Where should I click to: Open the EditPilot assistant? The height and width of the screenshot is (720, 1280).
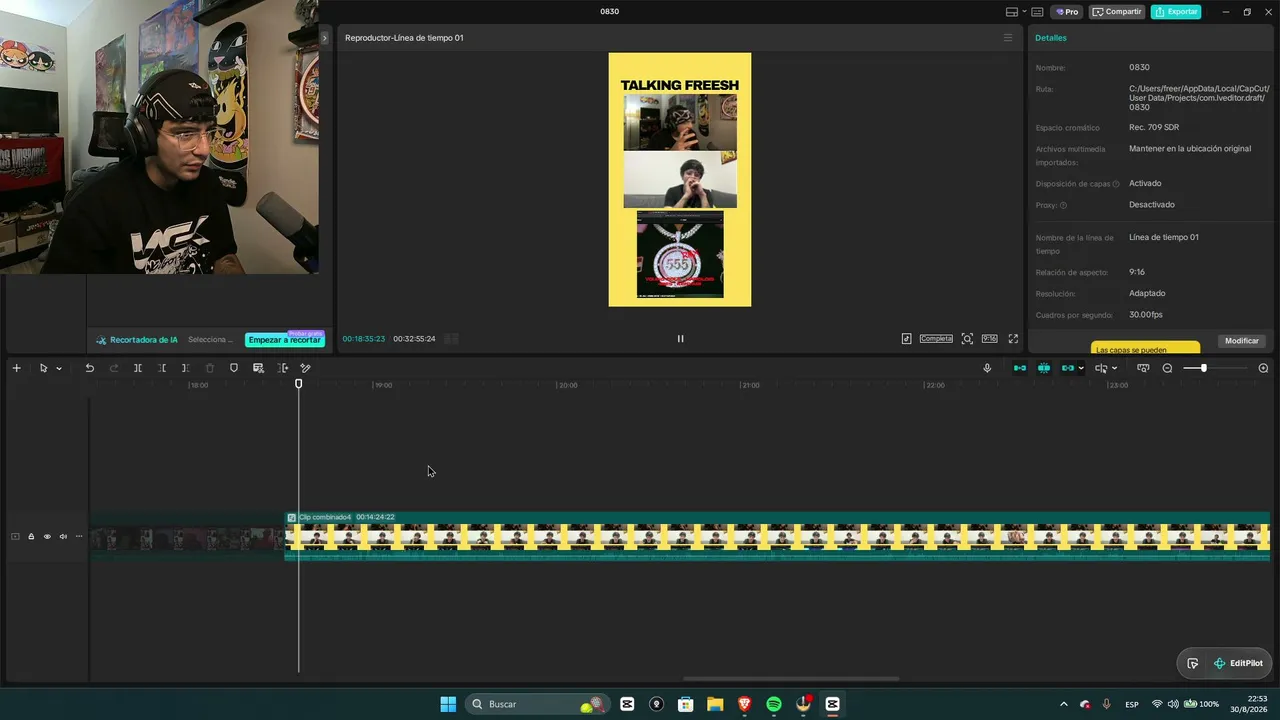click(1238, 663)
